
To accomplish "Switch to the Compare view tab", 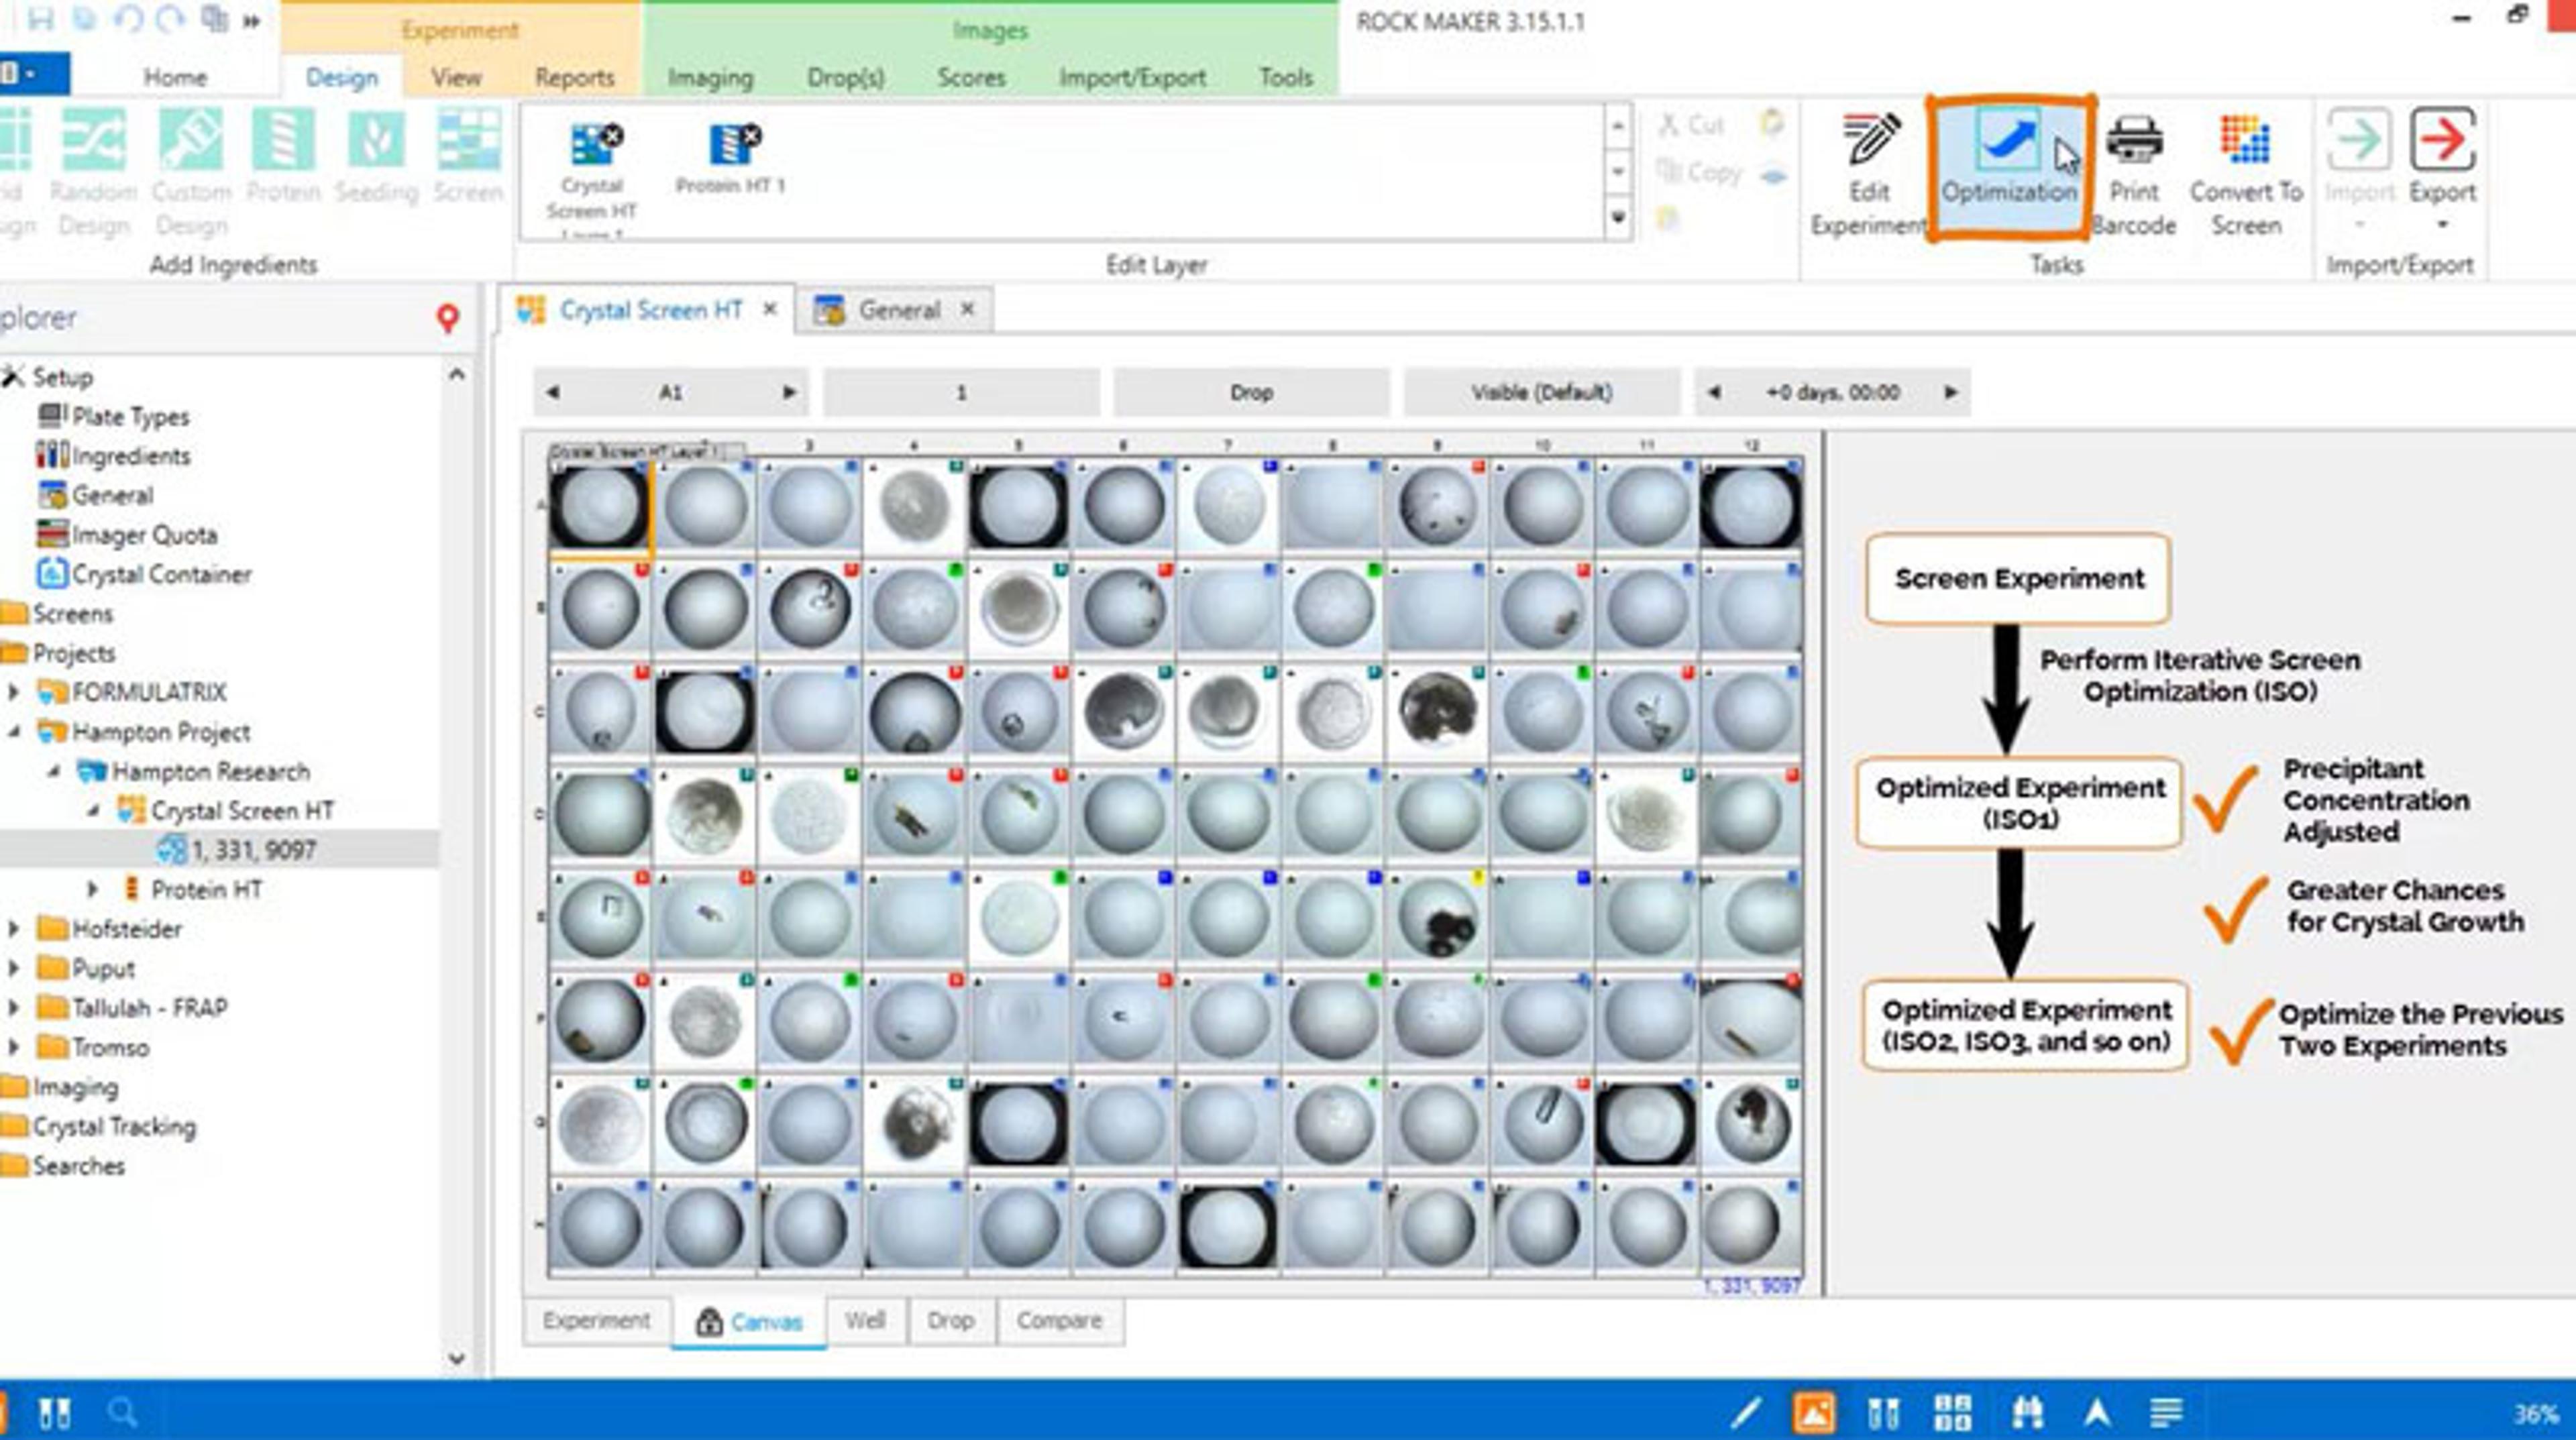I will click(x=1058, y=1321).
